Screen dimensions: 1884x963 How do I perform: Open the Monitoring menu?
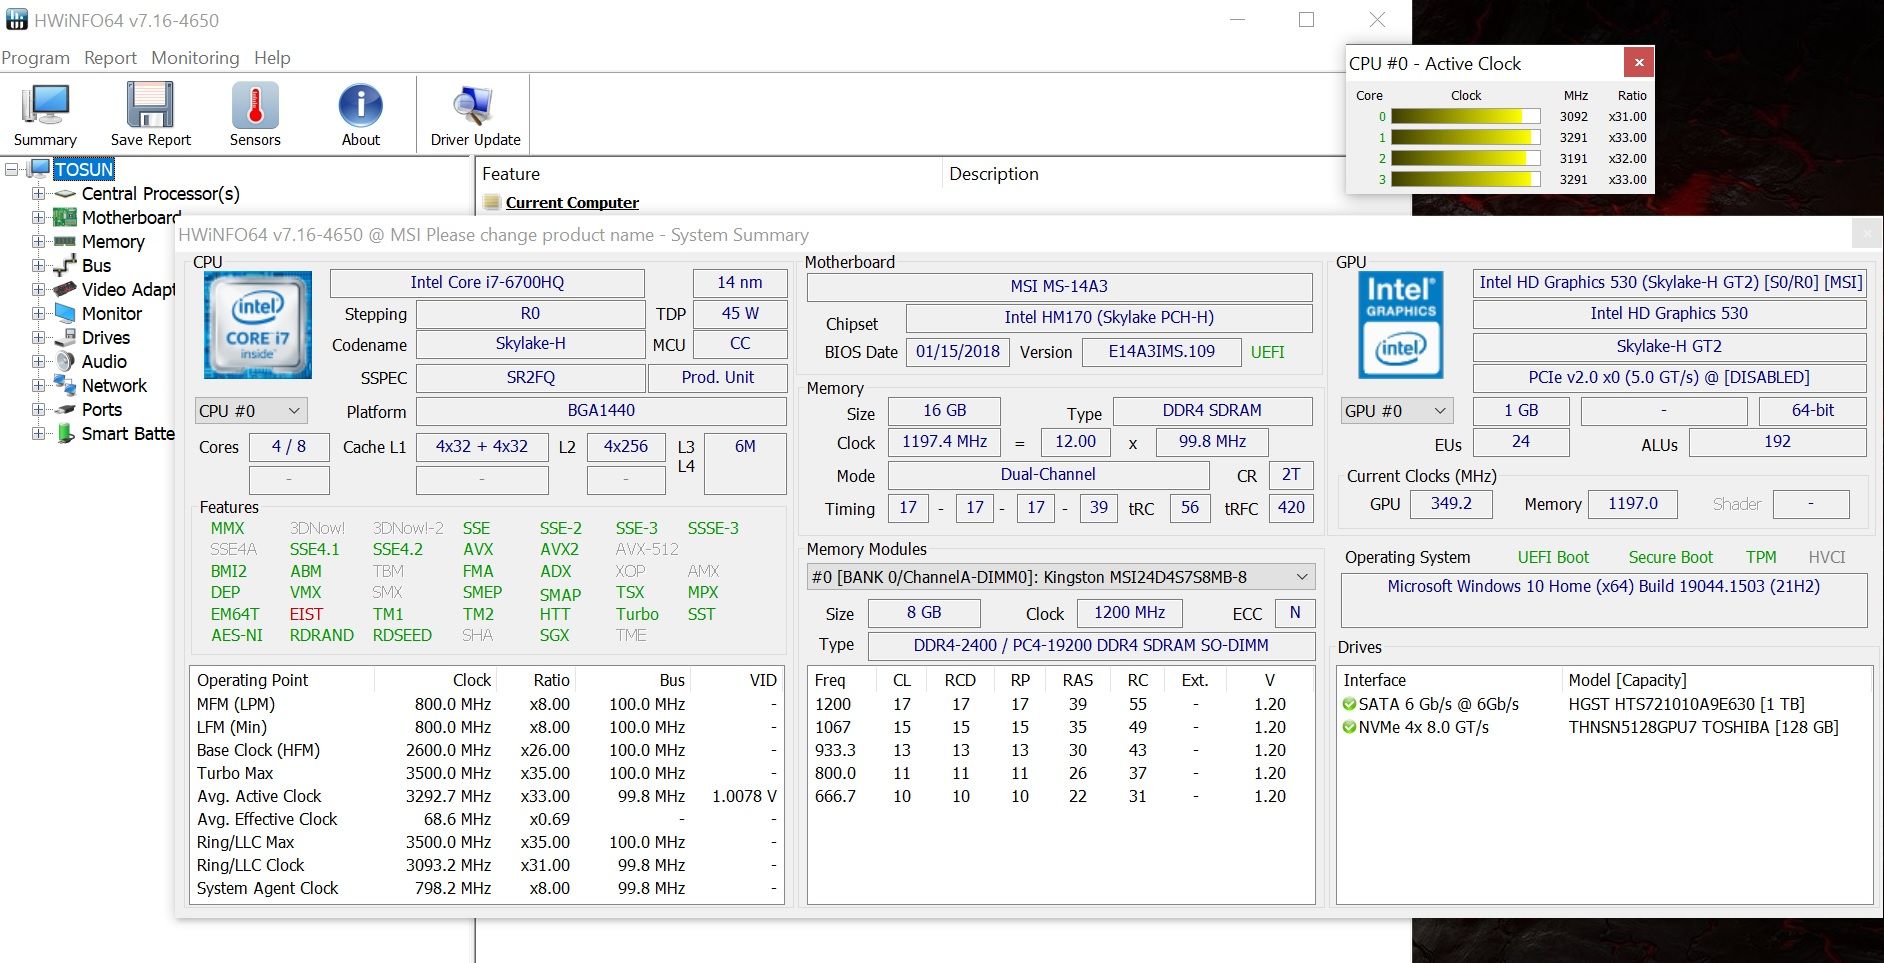(x=195, y=58)
